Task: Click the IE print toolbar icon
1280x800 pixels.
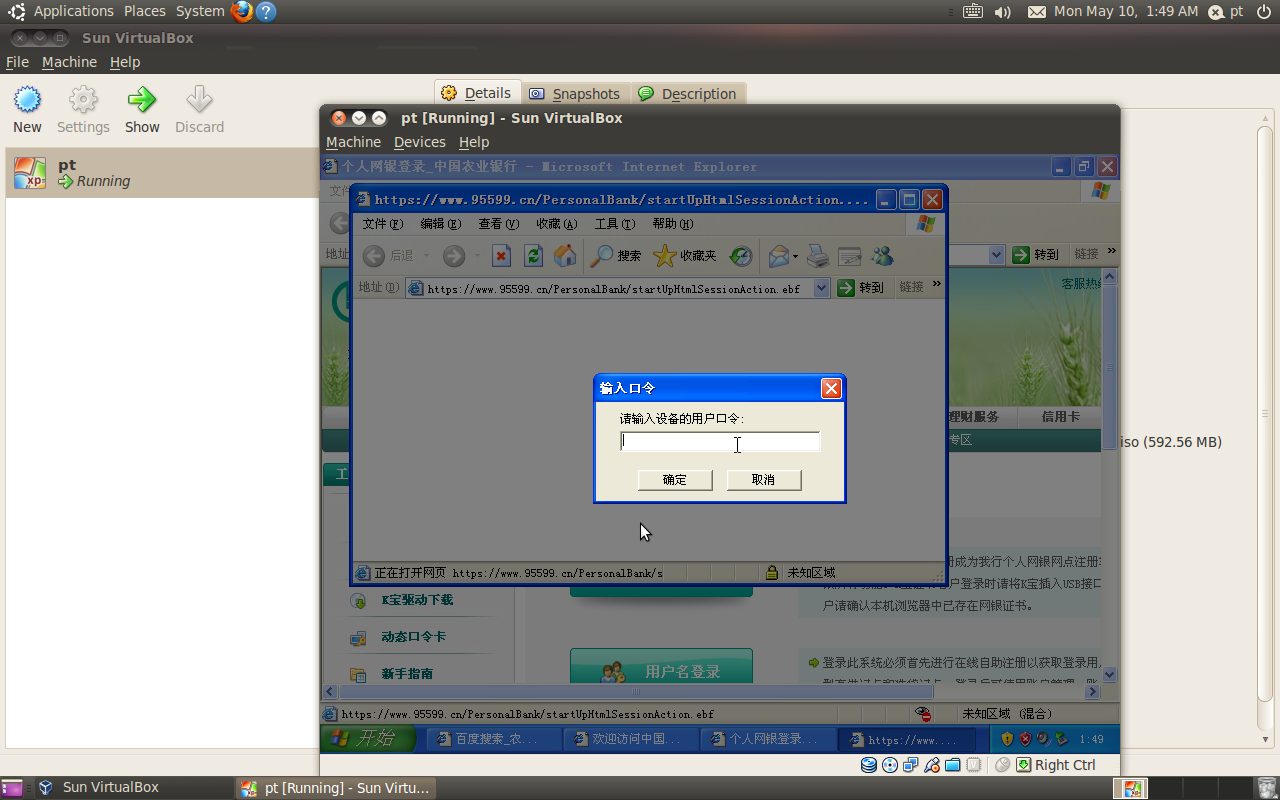Action: pos(818,256)
